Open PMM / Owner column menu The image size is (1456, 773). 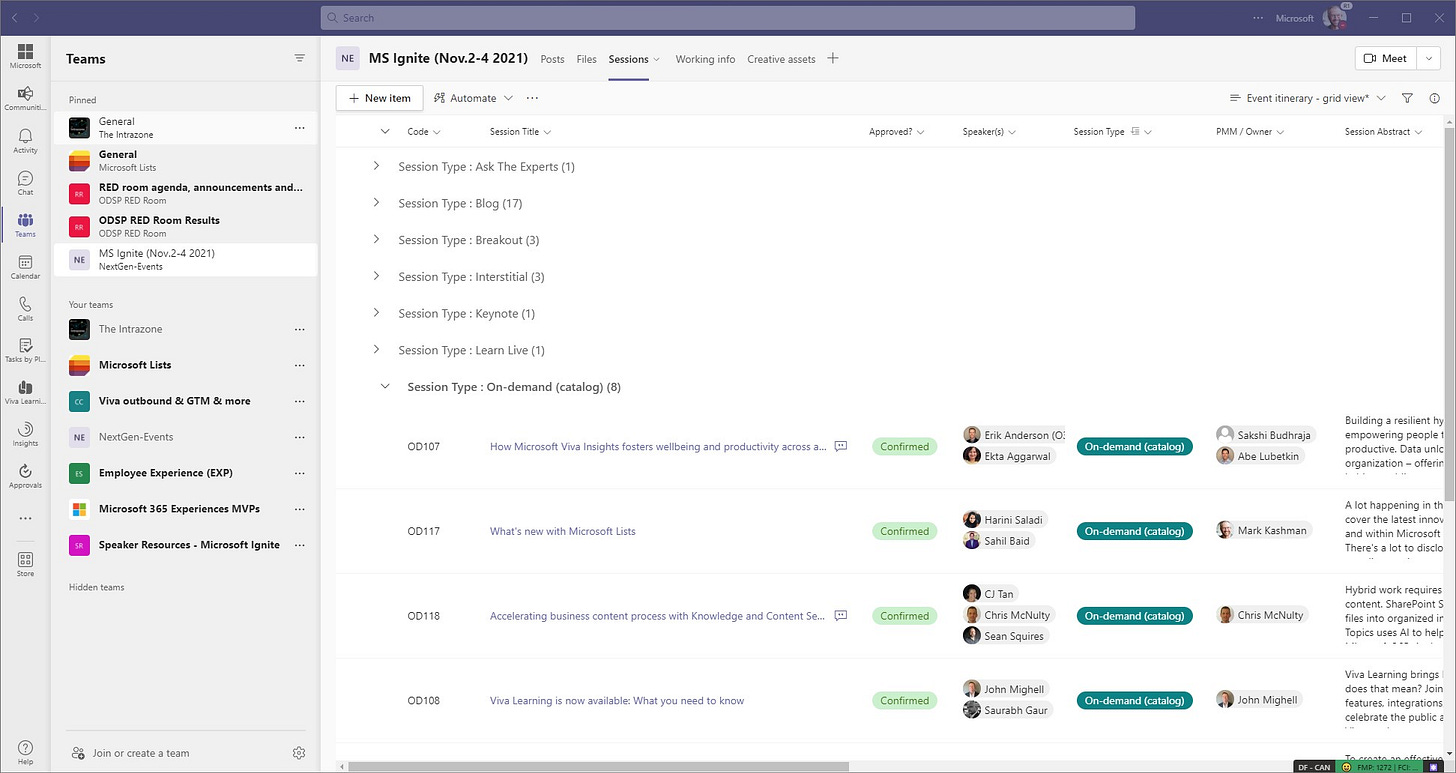pos(1250,132)
